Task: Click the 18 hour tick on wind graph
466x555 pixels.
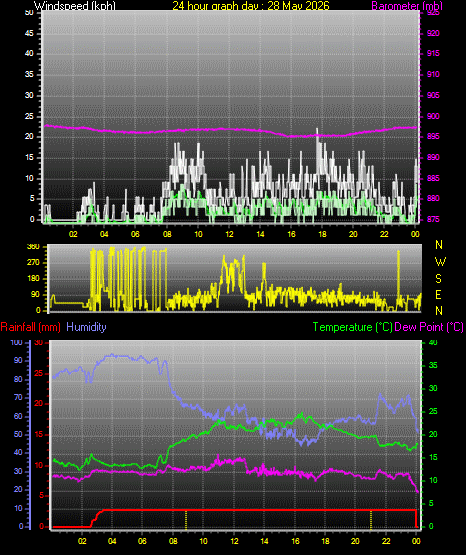Action: point(322,234)
